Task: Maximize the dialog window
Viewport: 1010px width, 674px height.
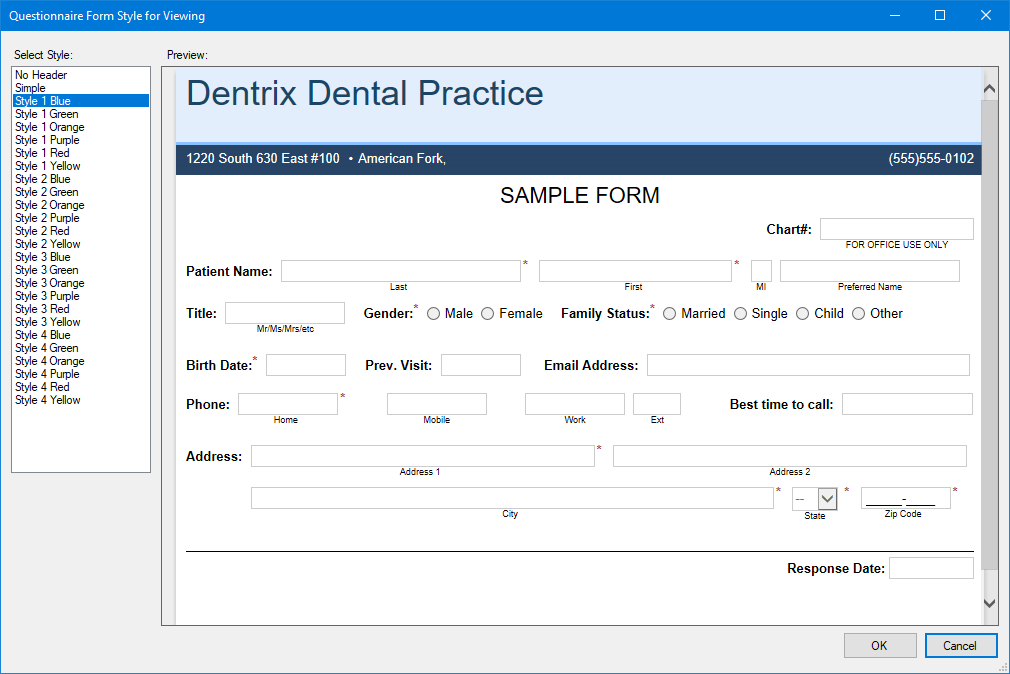Action: point(939,15)
